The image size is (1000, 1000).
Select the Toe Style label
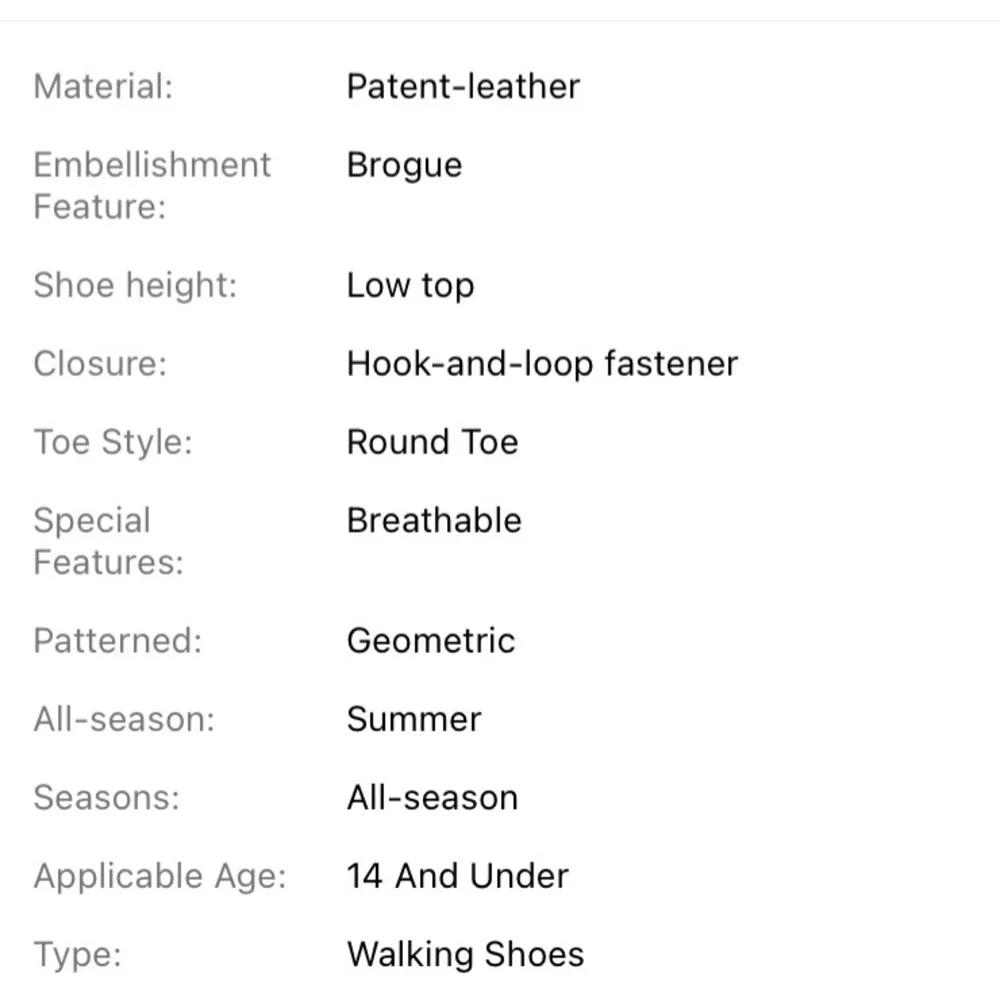(113, 442)
